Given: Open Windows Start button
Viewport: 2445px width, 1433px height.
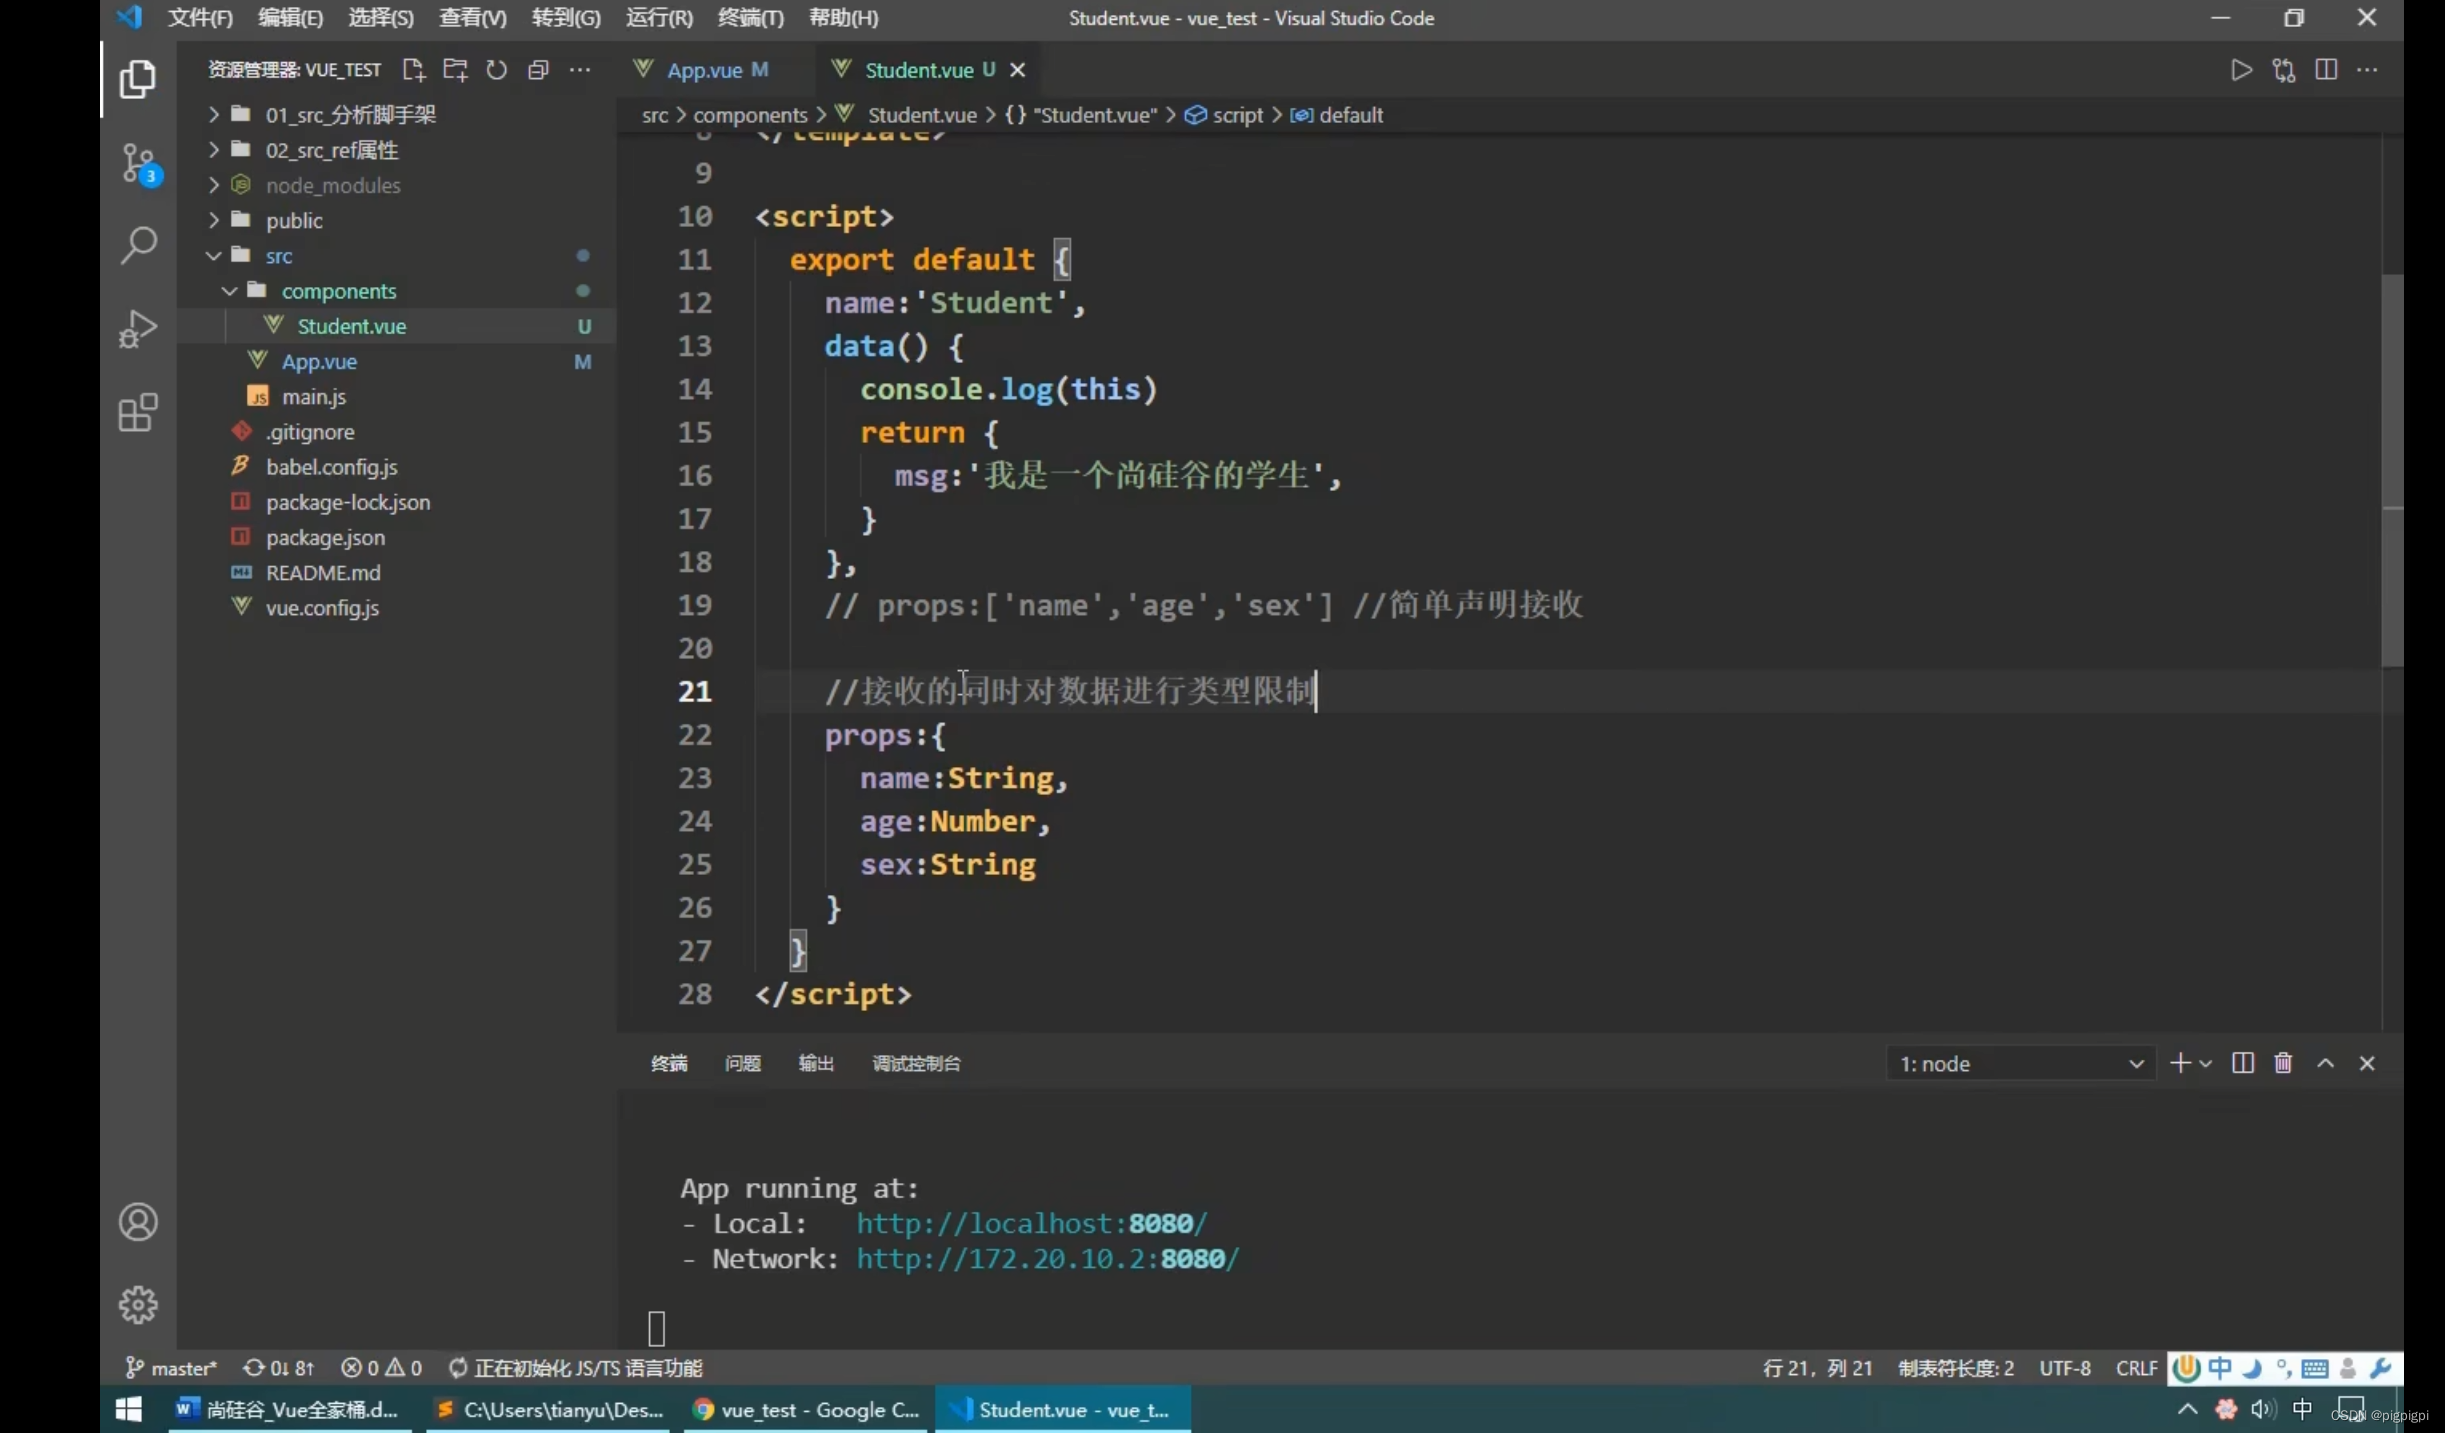Looking at the screenshot, I should pos(128,1409).
